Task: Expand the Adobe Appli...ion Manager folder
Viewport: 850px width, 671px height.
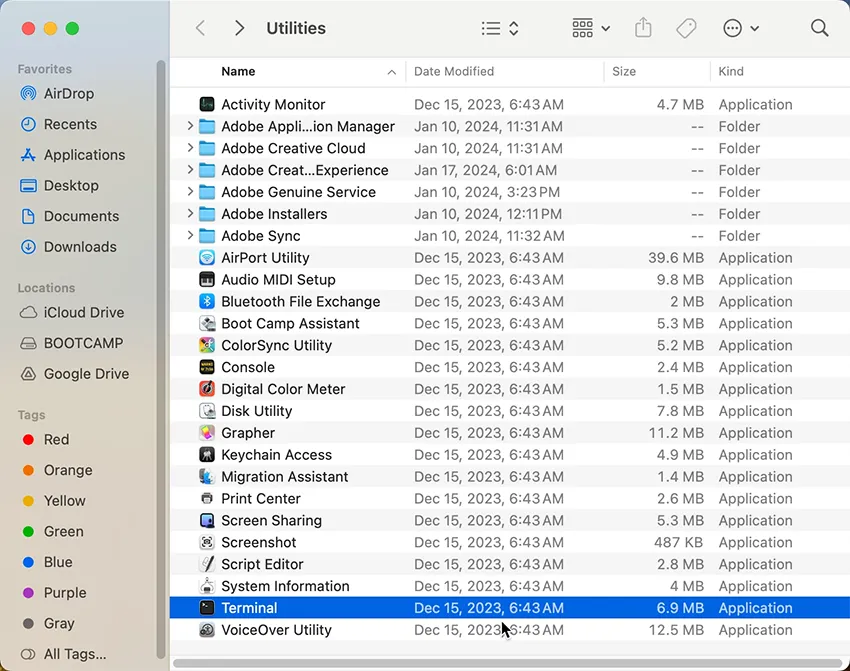Action: pyautogui.click(x=190, y=126)
